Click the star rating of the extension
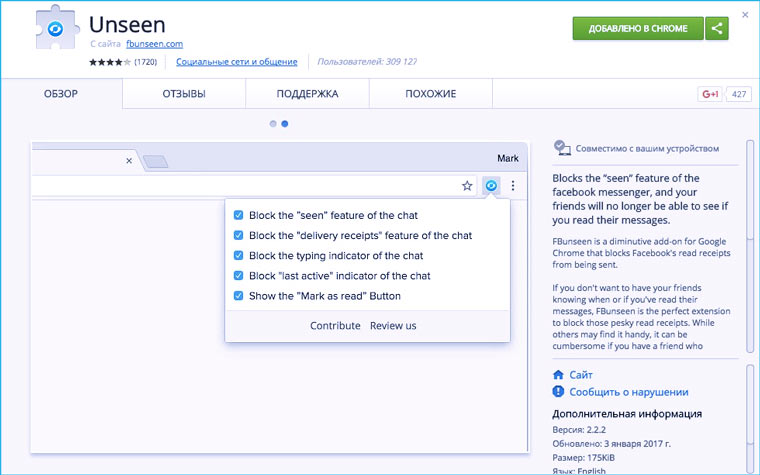 (x=108, y=62)
